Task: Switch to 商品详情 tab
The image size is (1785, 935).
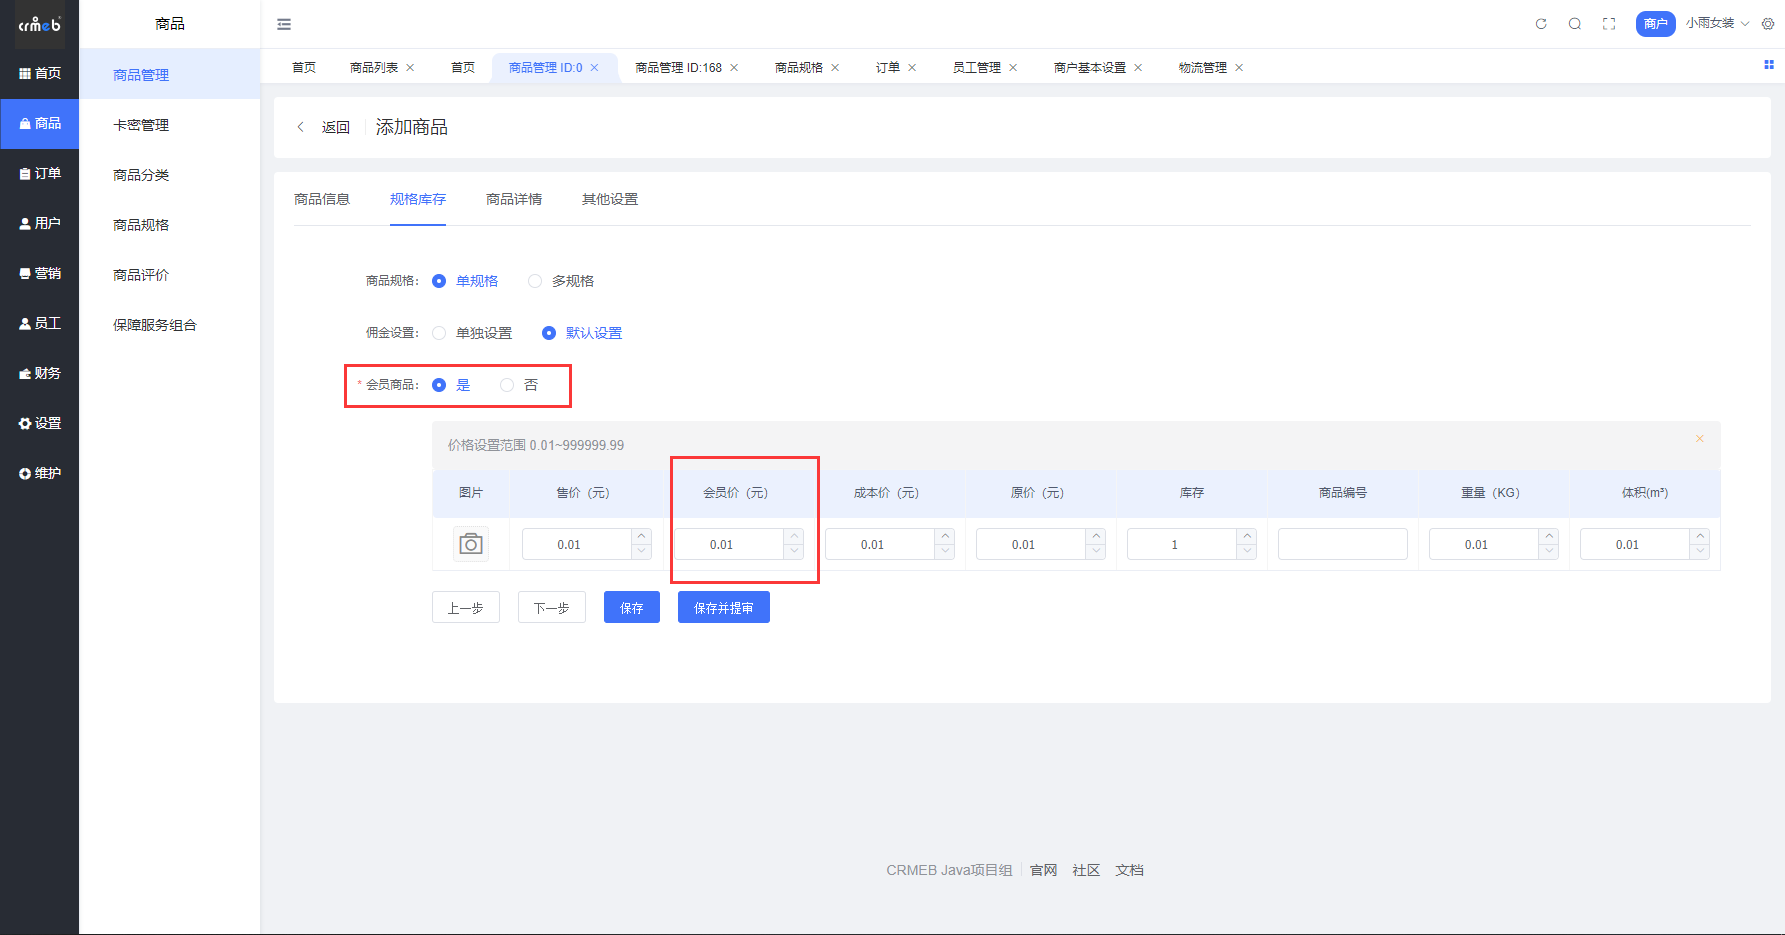Action: coord(514,199)
